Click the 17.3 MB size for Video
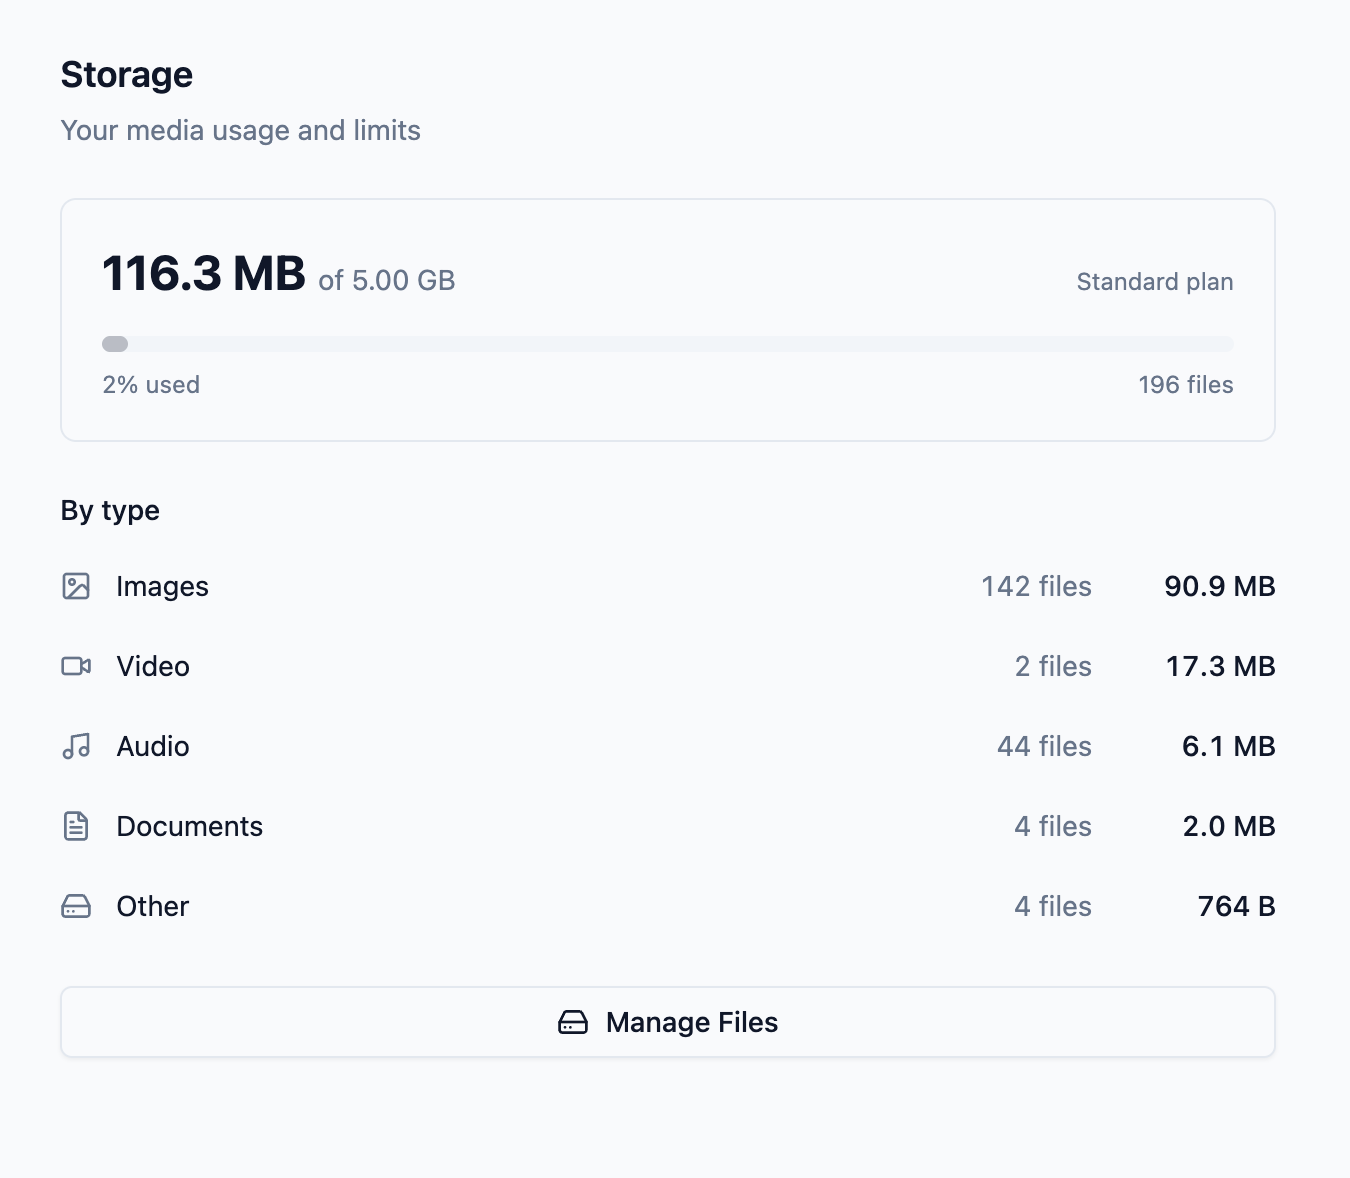 pos(1220,666)
